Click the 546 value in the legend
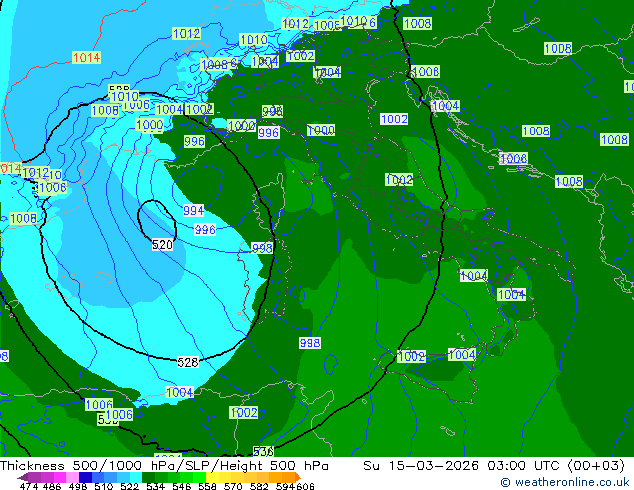The width and height of the screenshot is (634, 490). [x=181, y=486]
